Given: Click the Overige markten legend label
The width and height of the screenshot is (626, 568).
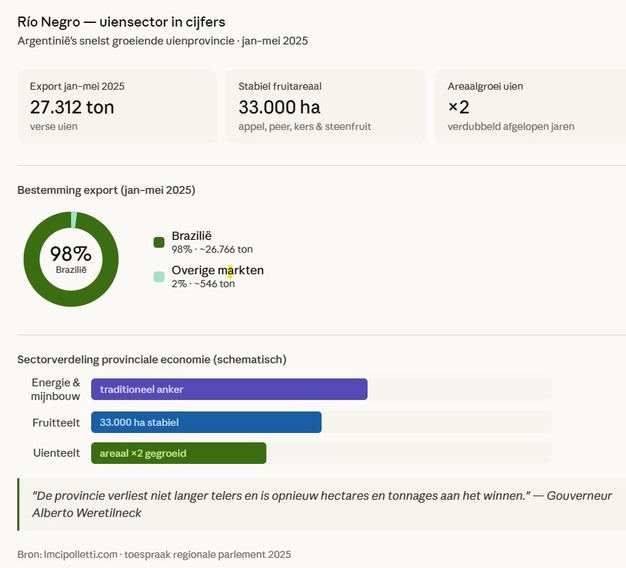Looking at the screenshot, I should (217, 270).
